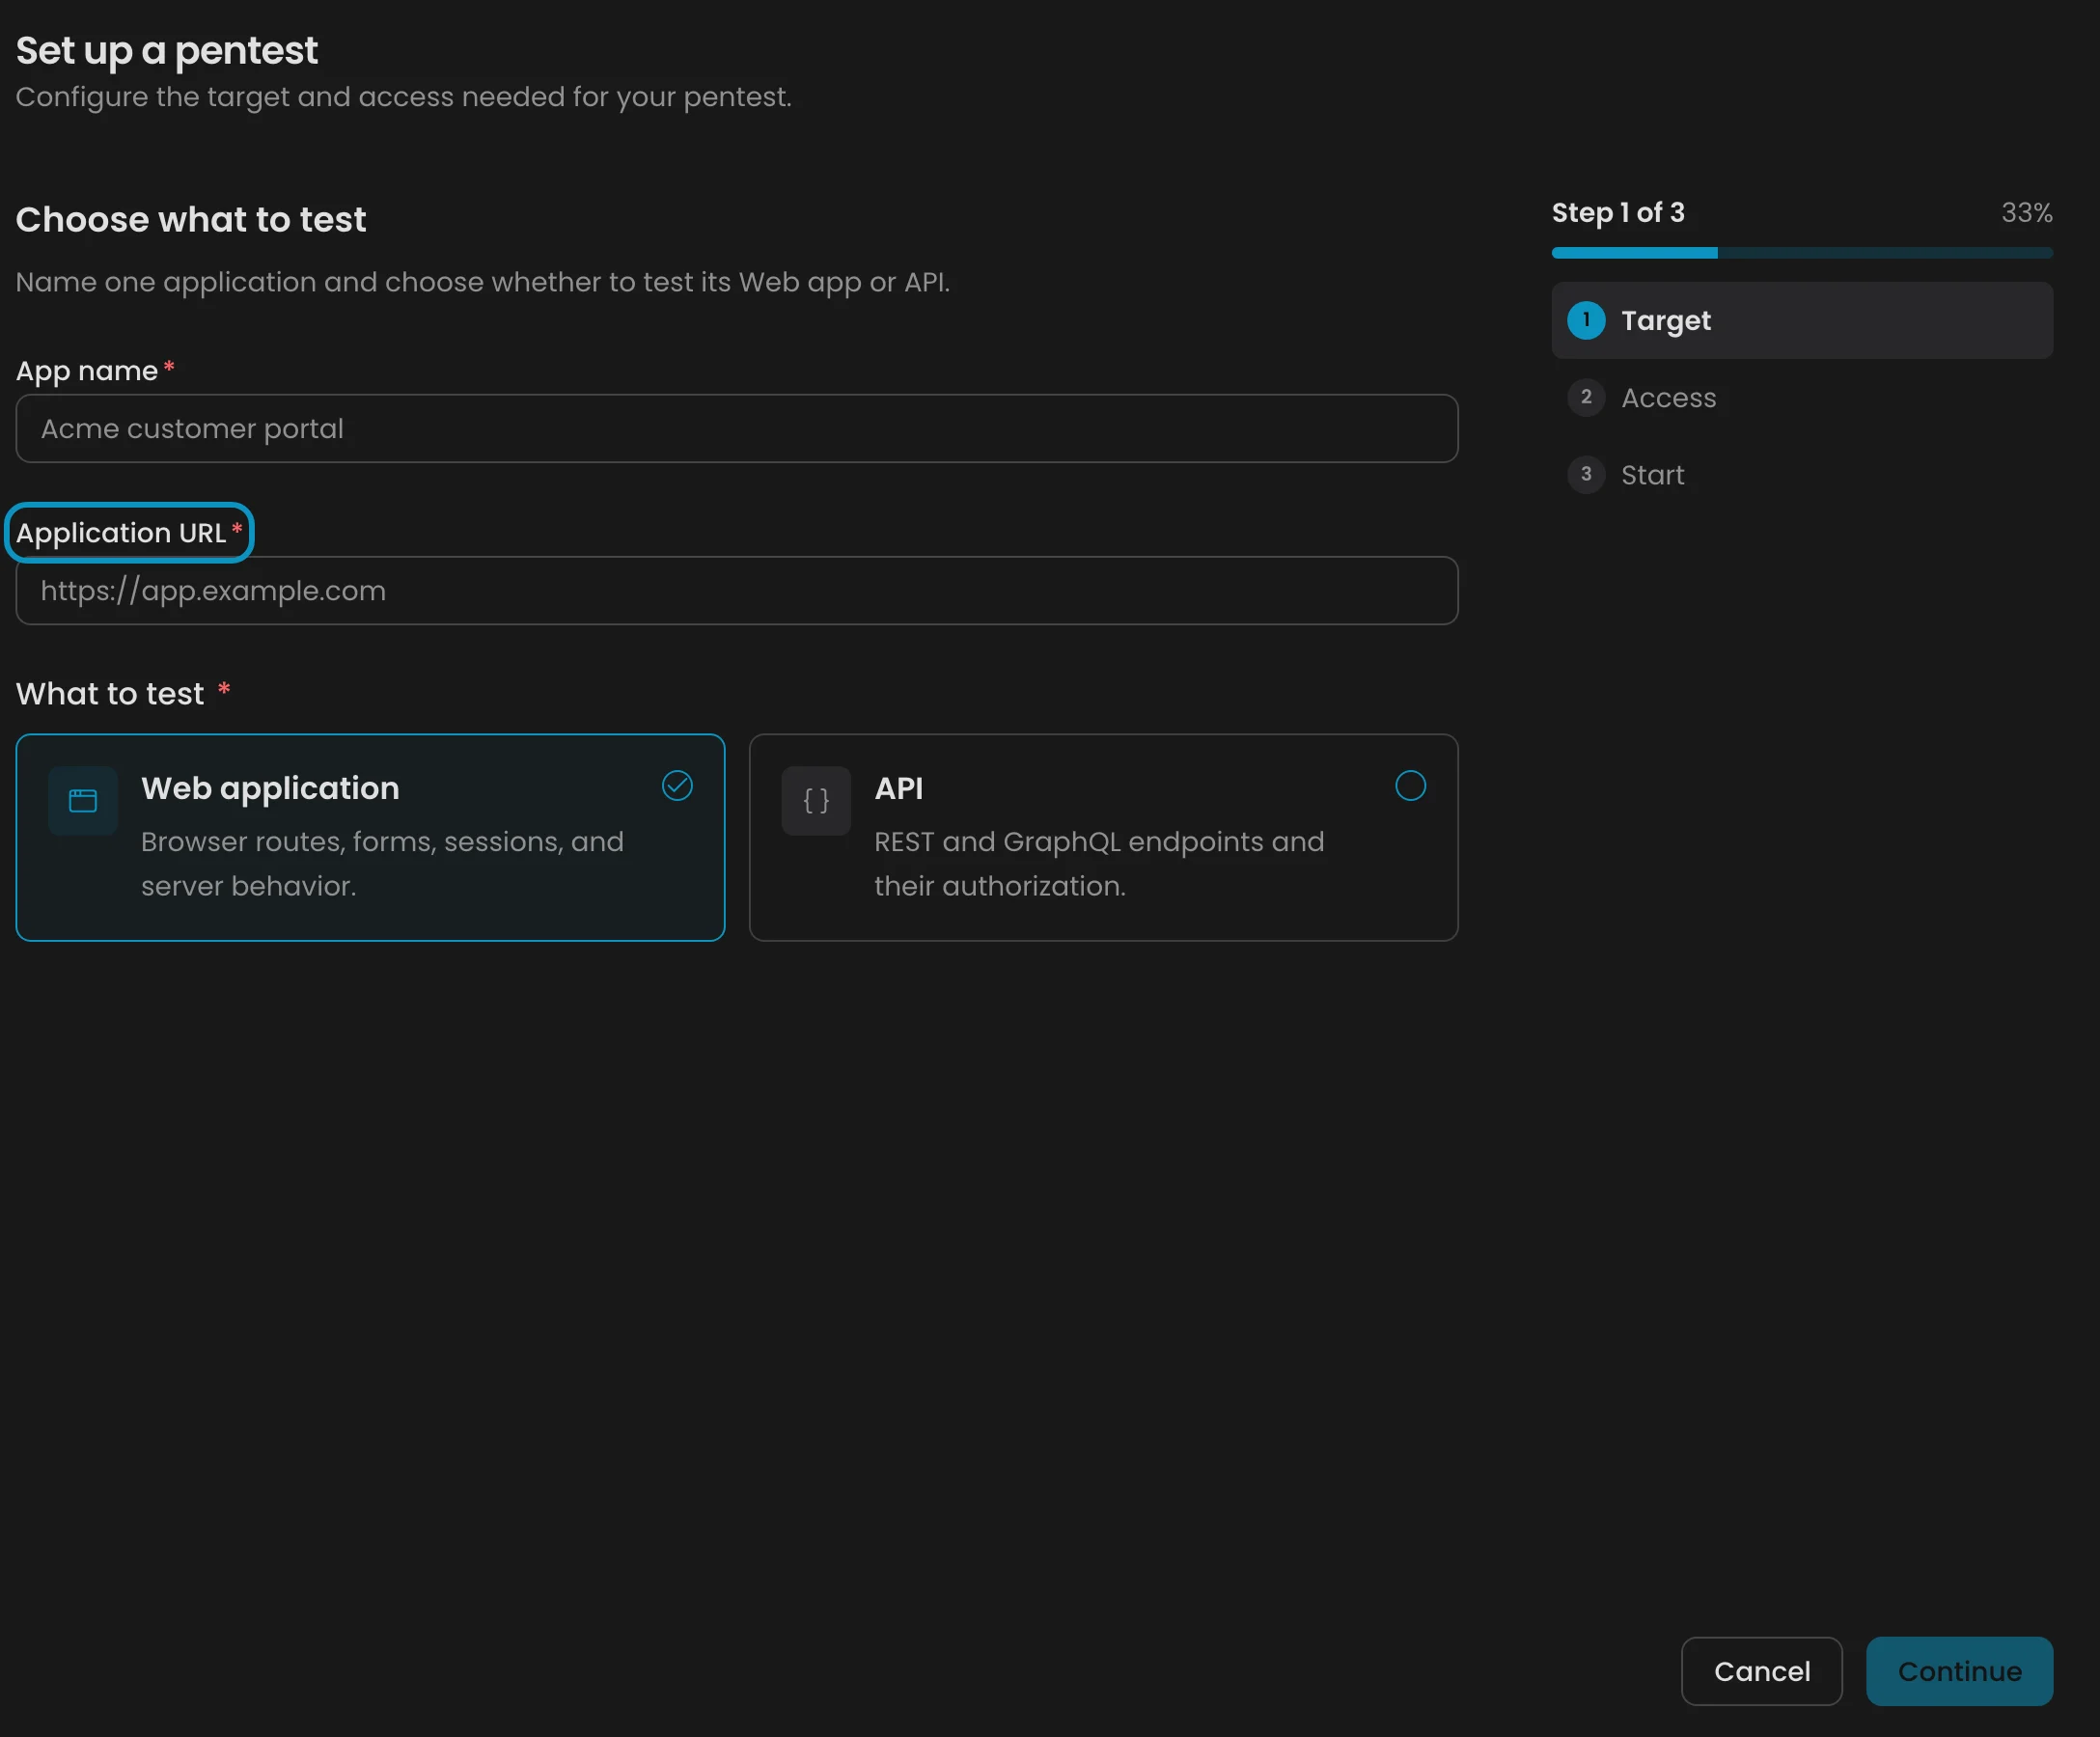Click the 'What to test' label
The width and height of the screenshot is (2100, 1737).
[110, 694]
